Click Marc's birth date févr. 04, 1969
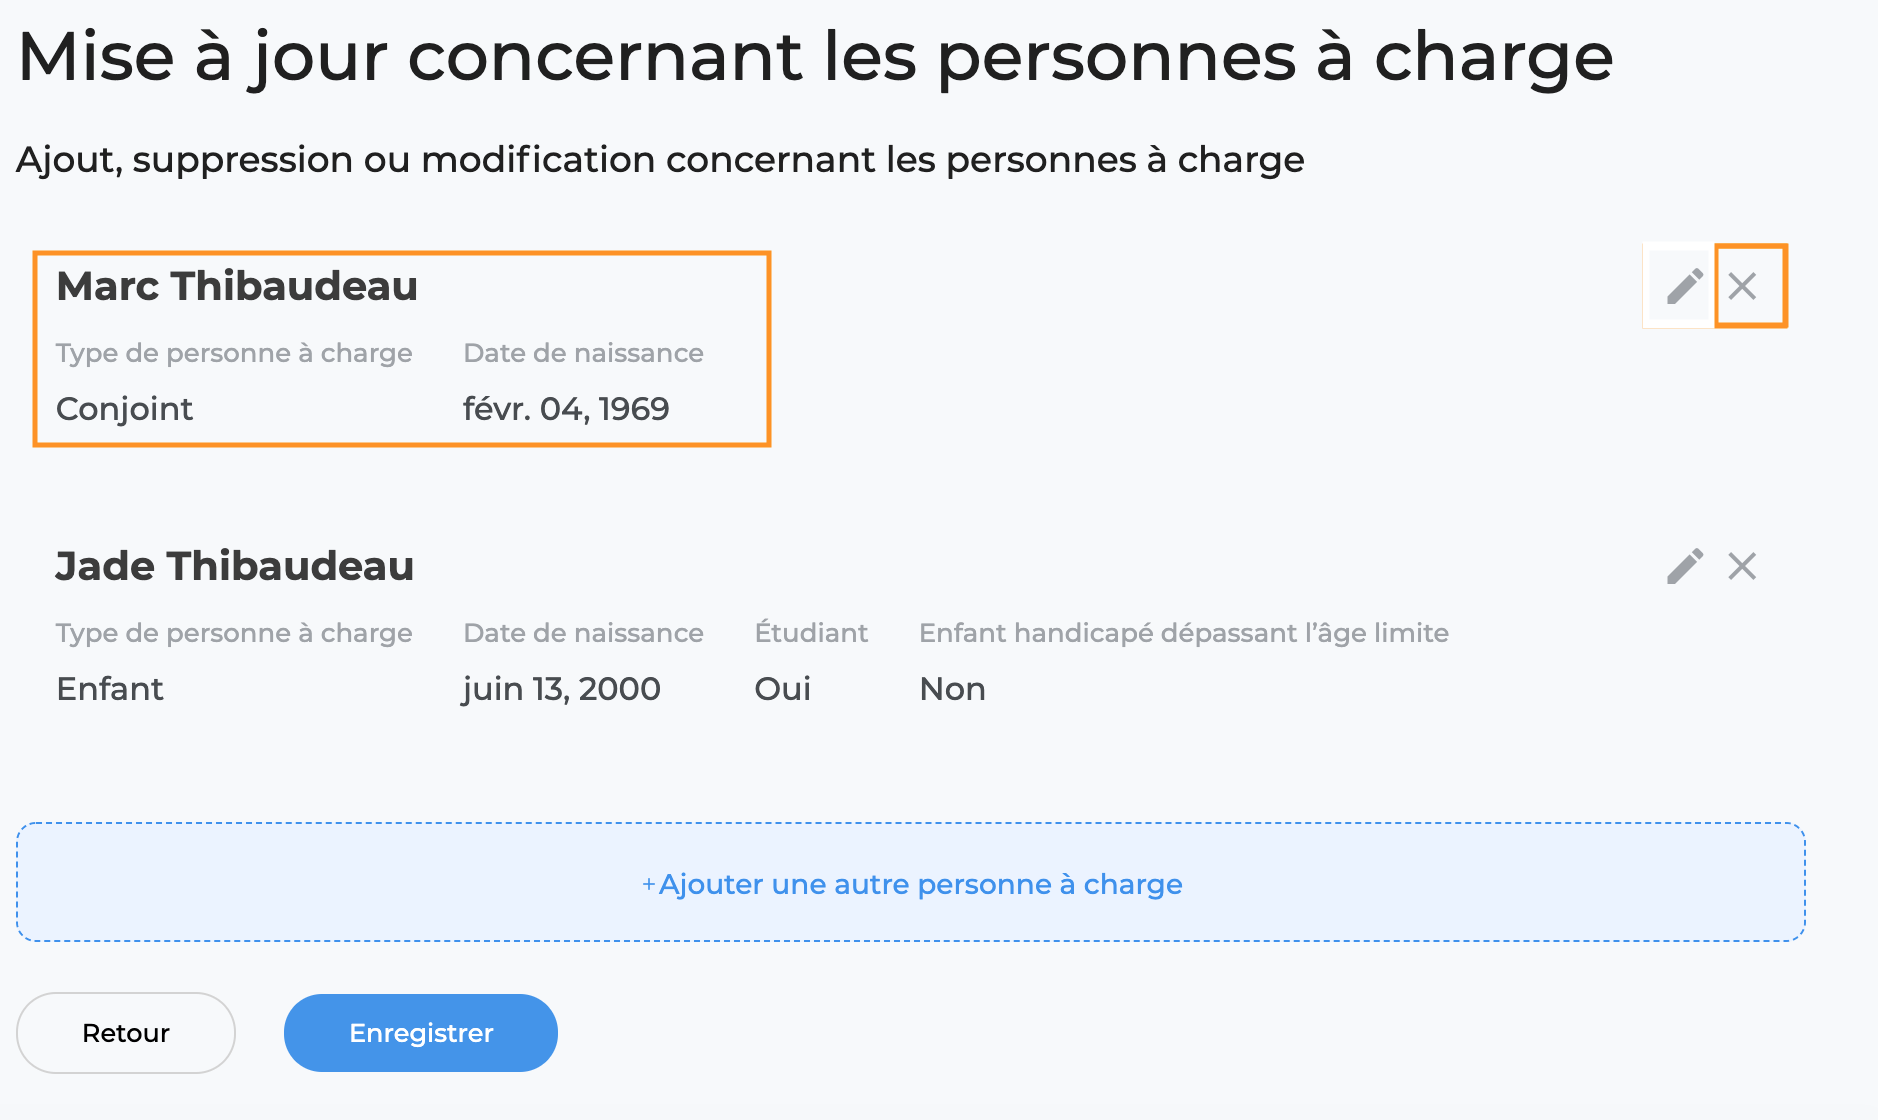Viewport: 1878px width, 1120px height. 566,409
